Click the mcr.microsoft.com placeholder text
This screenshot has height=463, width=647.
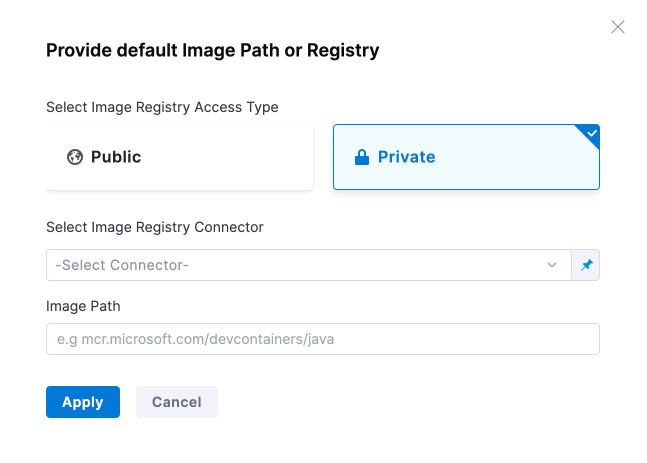click(x=190, y=339)
